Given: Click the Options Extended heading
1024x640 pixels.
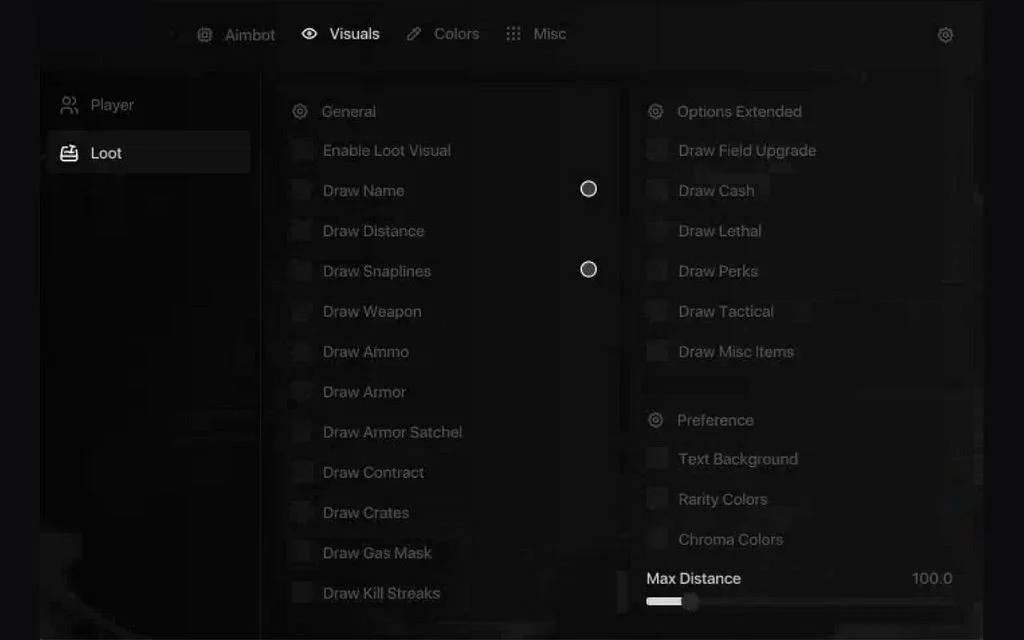Looking at the screenshot, I should pos(739,112).
